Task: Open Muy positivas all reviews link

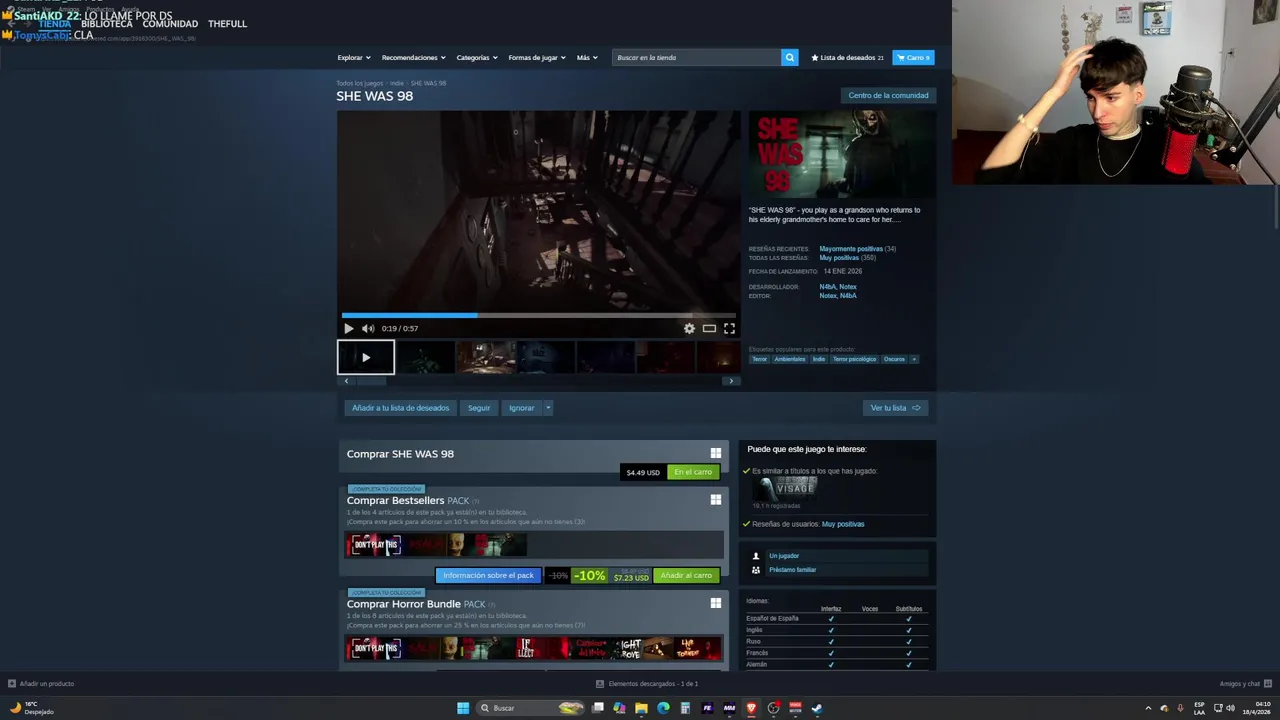Action: coord(839,258)
